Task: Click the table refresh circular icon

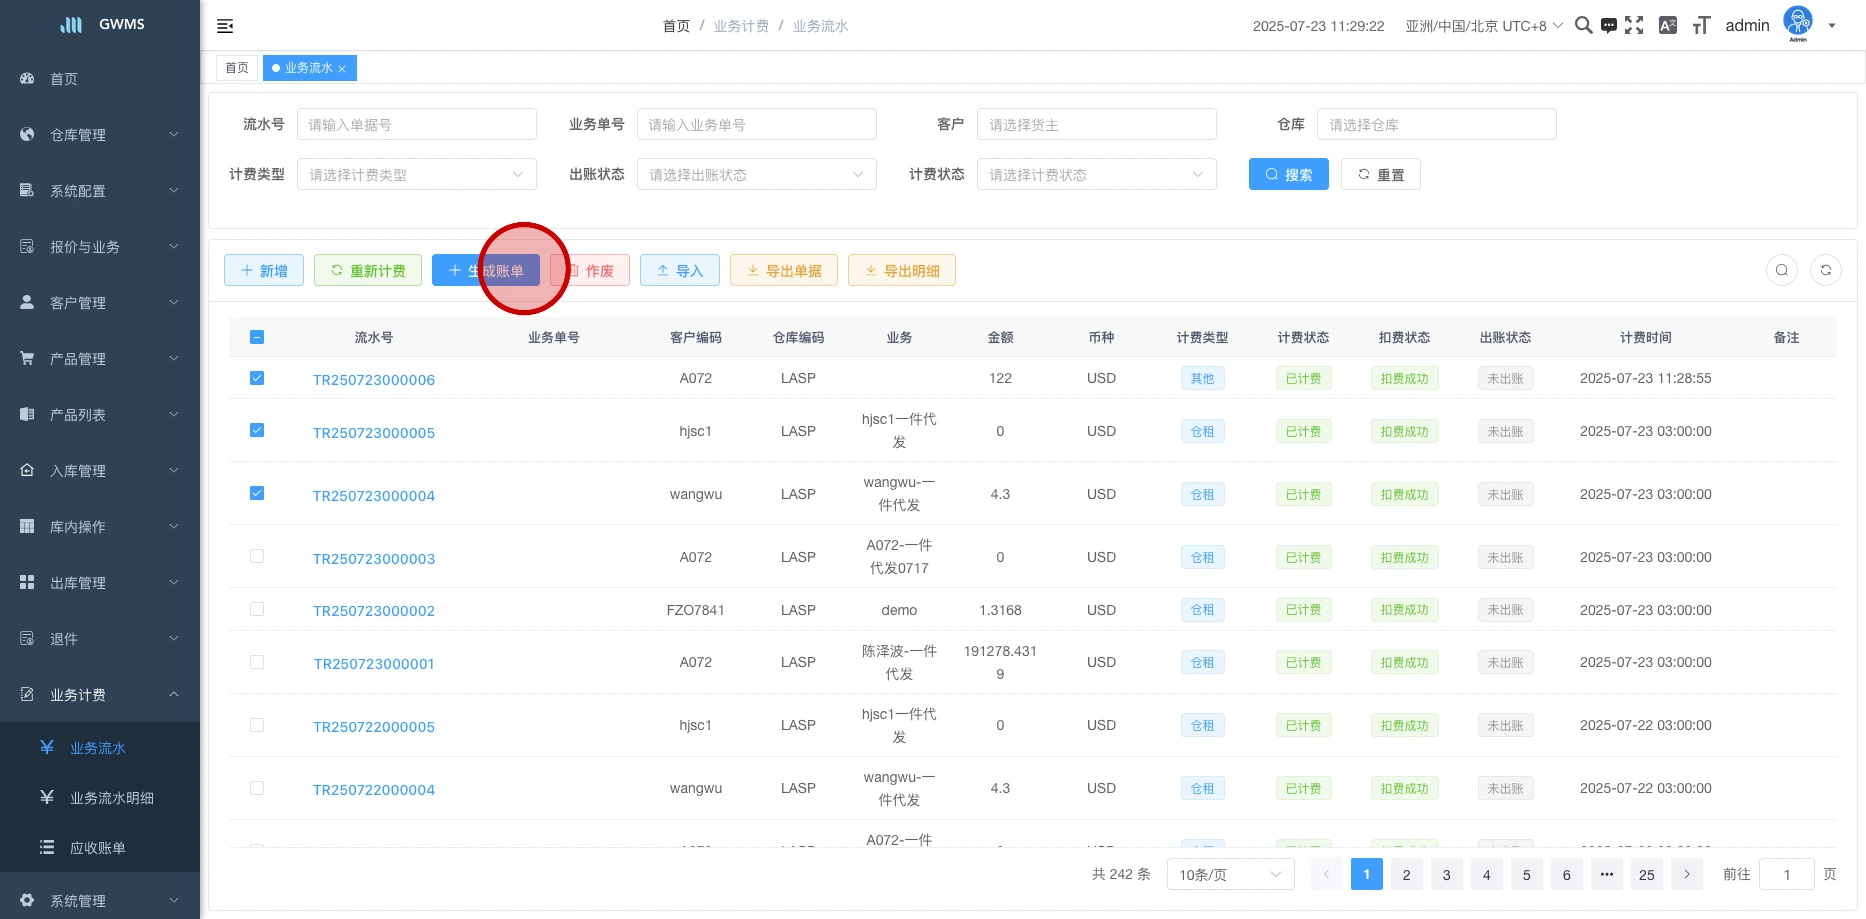Action: (x=1826, y=270)
